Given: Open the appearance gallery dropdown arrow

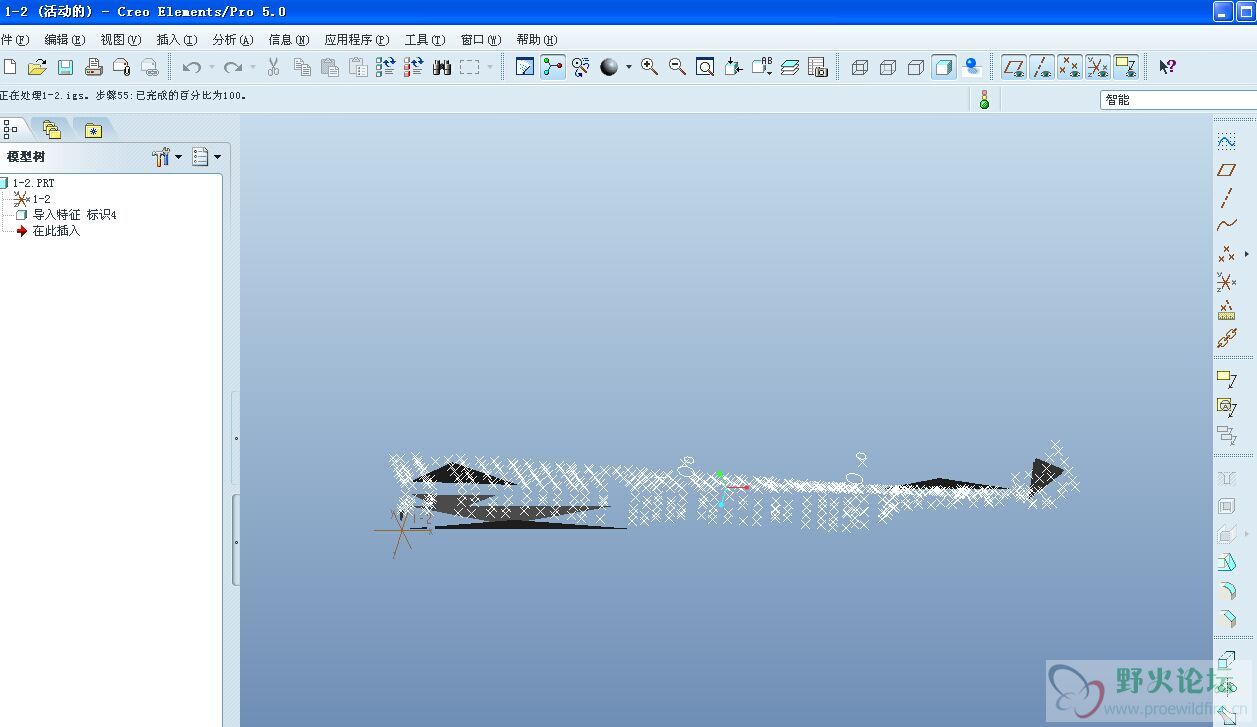Looking at the screenshot, I should [628, 67].
